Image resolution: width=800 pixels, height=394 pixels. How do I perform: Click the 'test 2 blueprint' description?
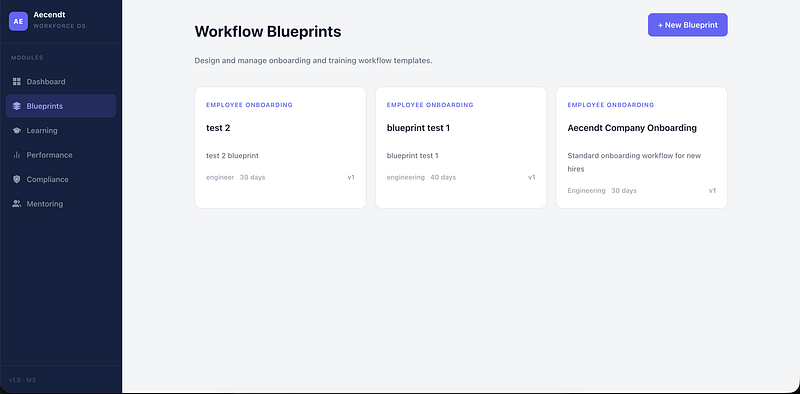pyautogui.click(x=232, y=156)
